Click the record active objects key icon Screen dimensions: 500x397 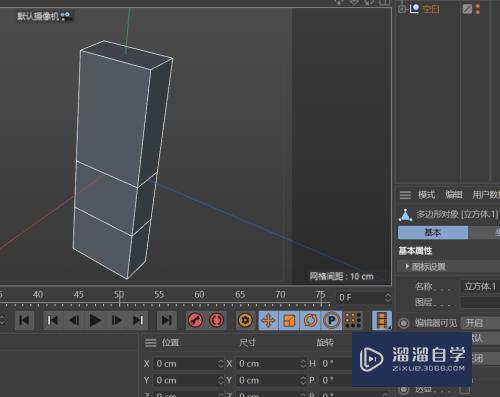coord(196,321)
